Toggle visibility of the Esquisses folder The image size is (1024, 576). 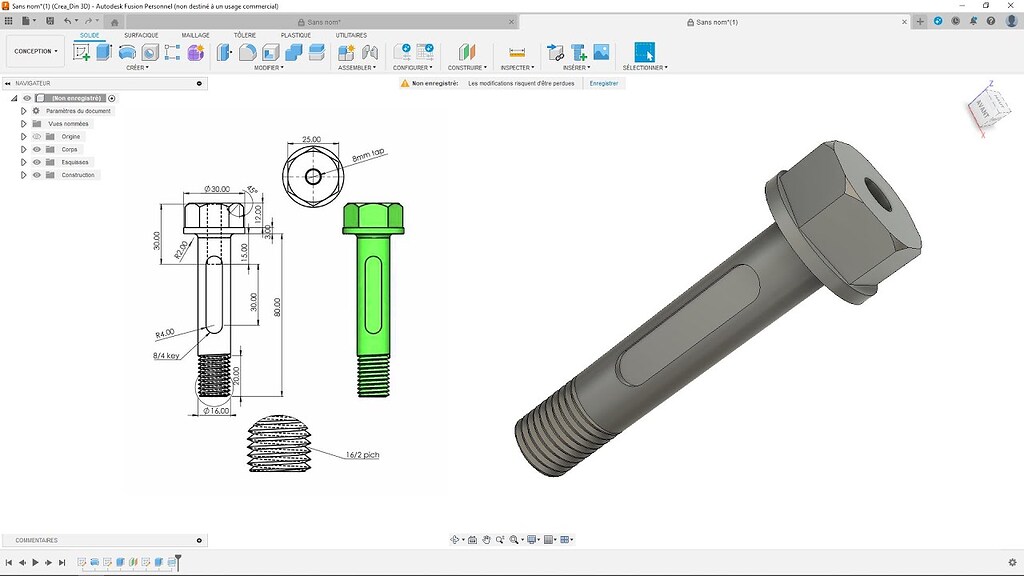[x=37, y=162]
